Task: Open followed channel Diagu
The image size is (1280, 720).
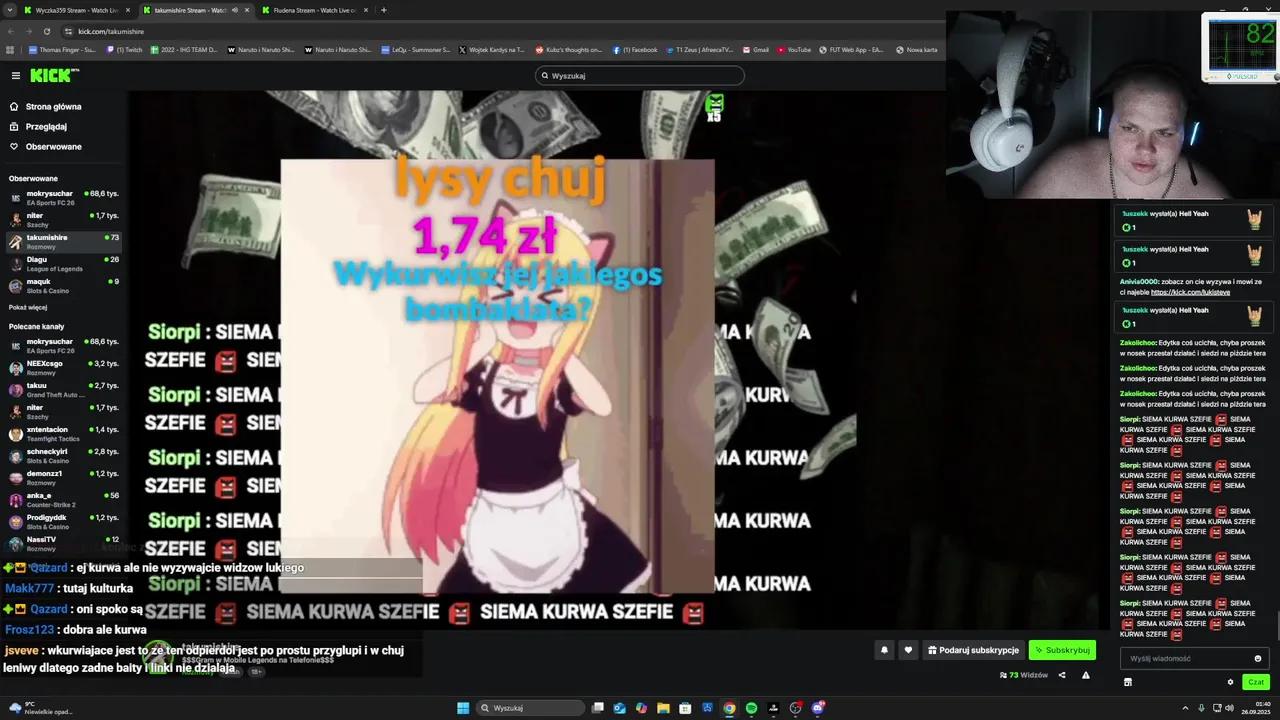Action: coord(64,263)
